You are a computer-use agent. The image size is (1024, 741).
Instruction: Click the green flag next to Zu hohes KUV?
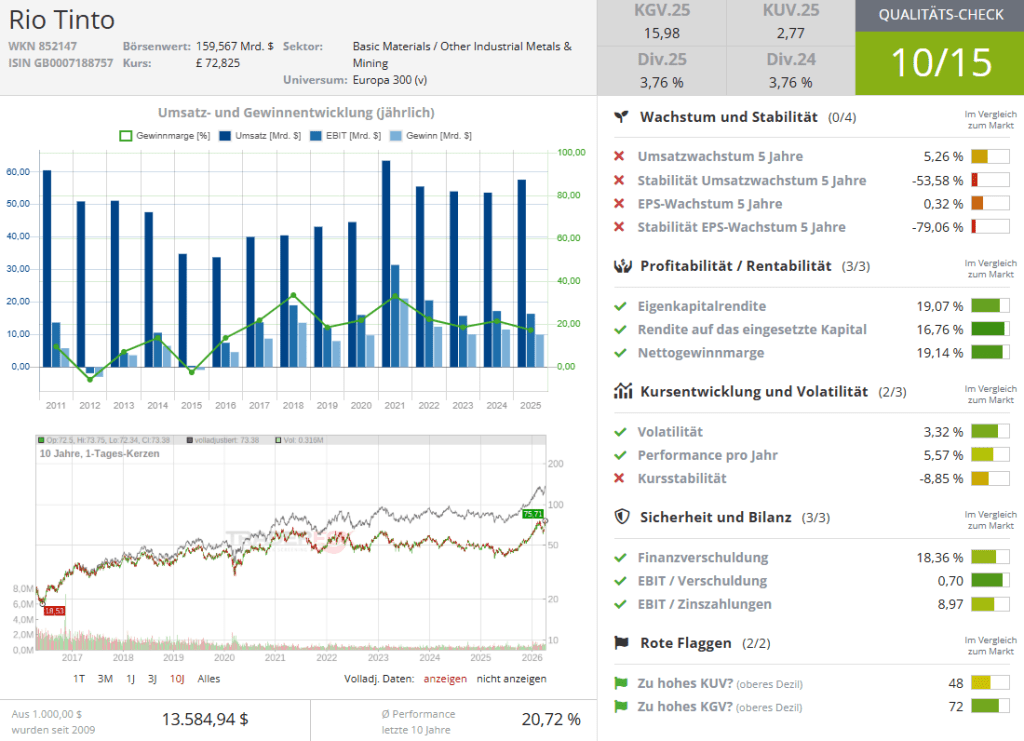click(x=619, y=684)
